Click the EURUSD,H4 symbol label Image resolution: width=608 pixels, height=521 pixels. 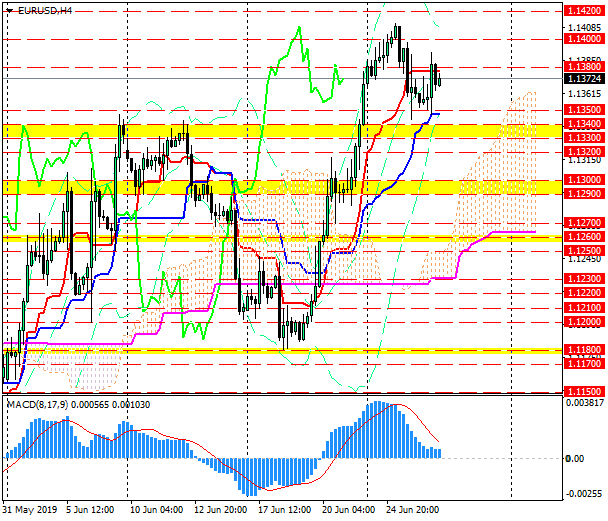45,11
